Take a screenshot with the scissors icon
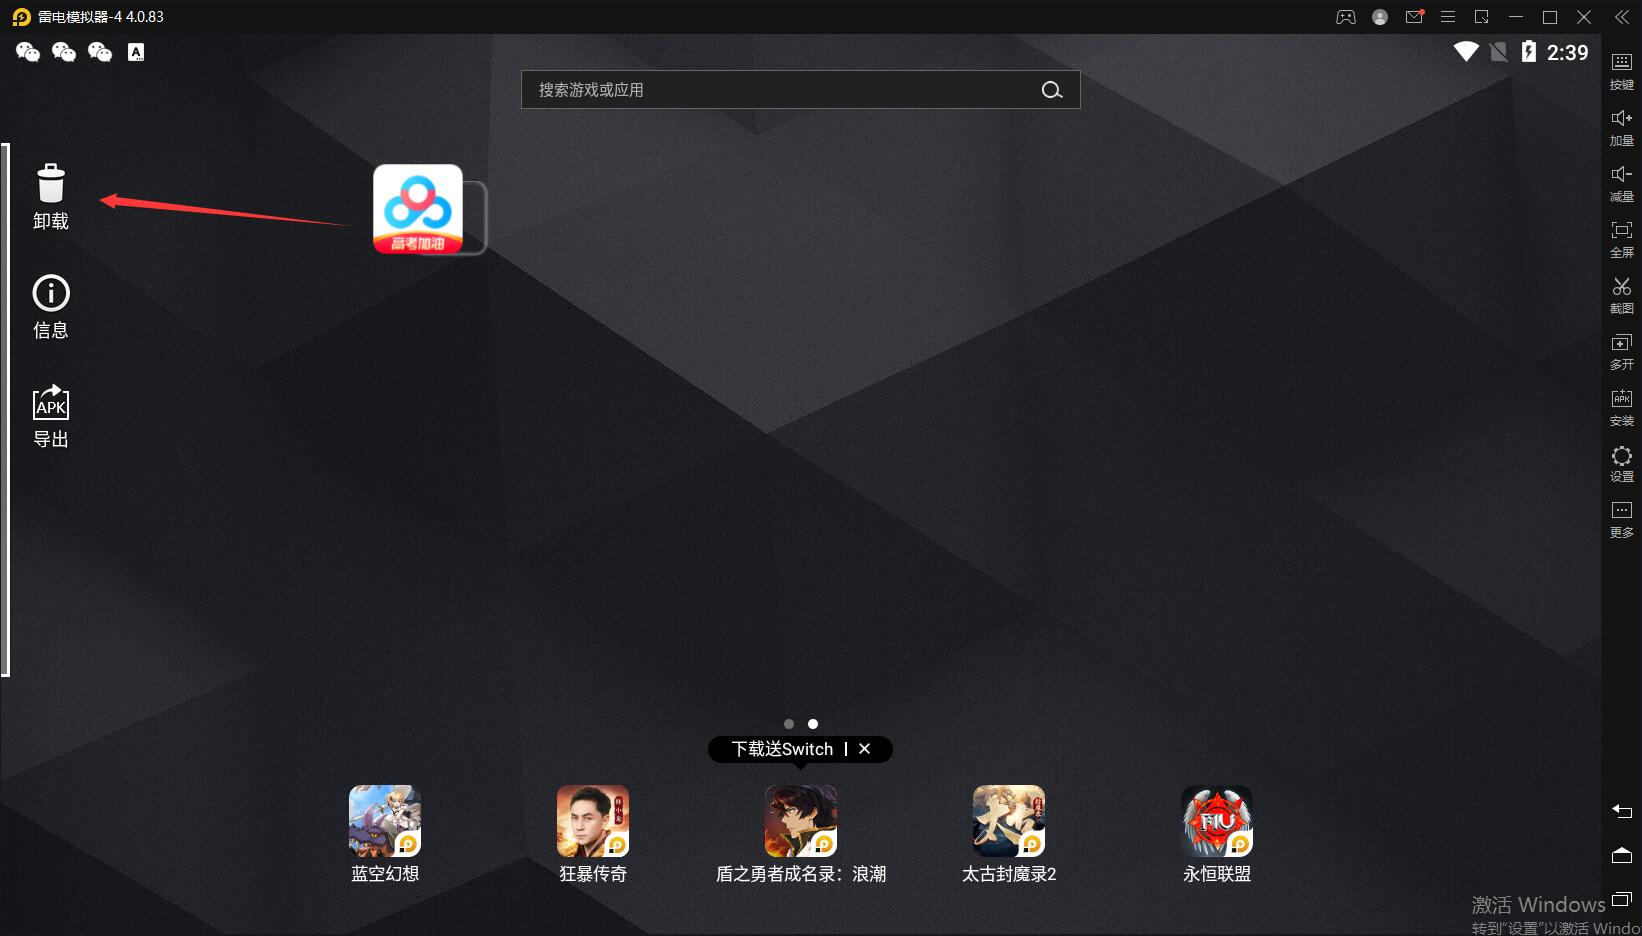This screenshot has width=1642, height=936. click(1621, 287)
